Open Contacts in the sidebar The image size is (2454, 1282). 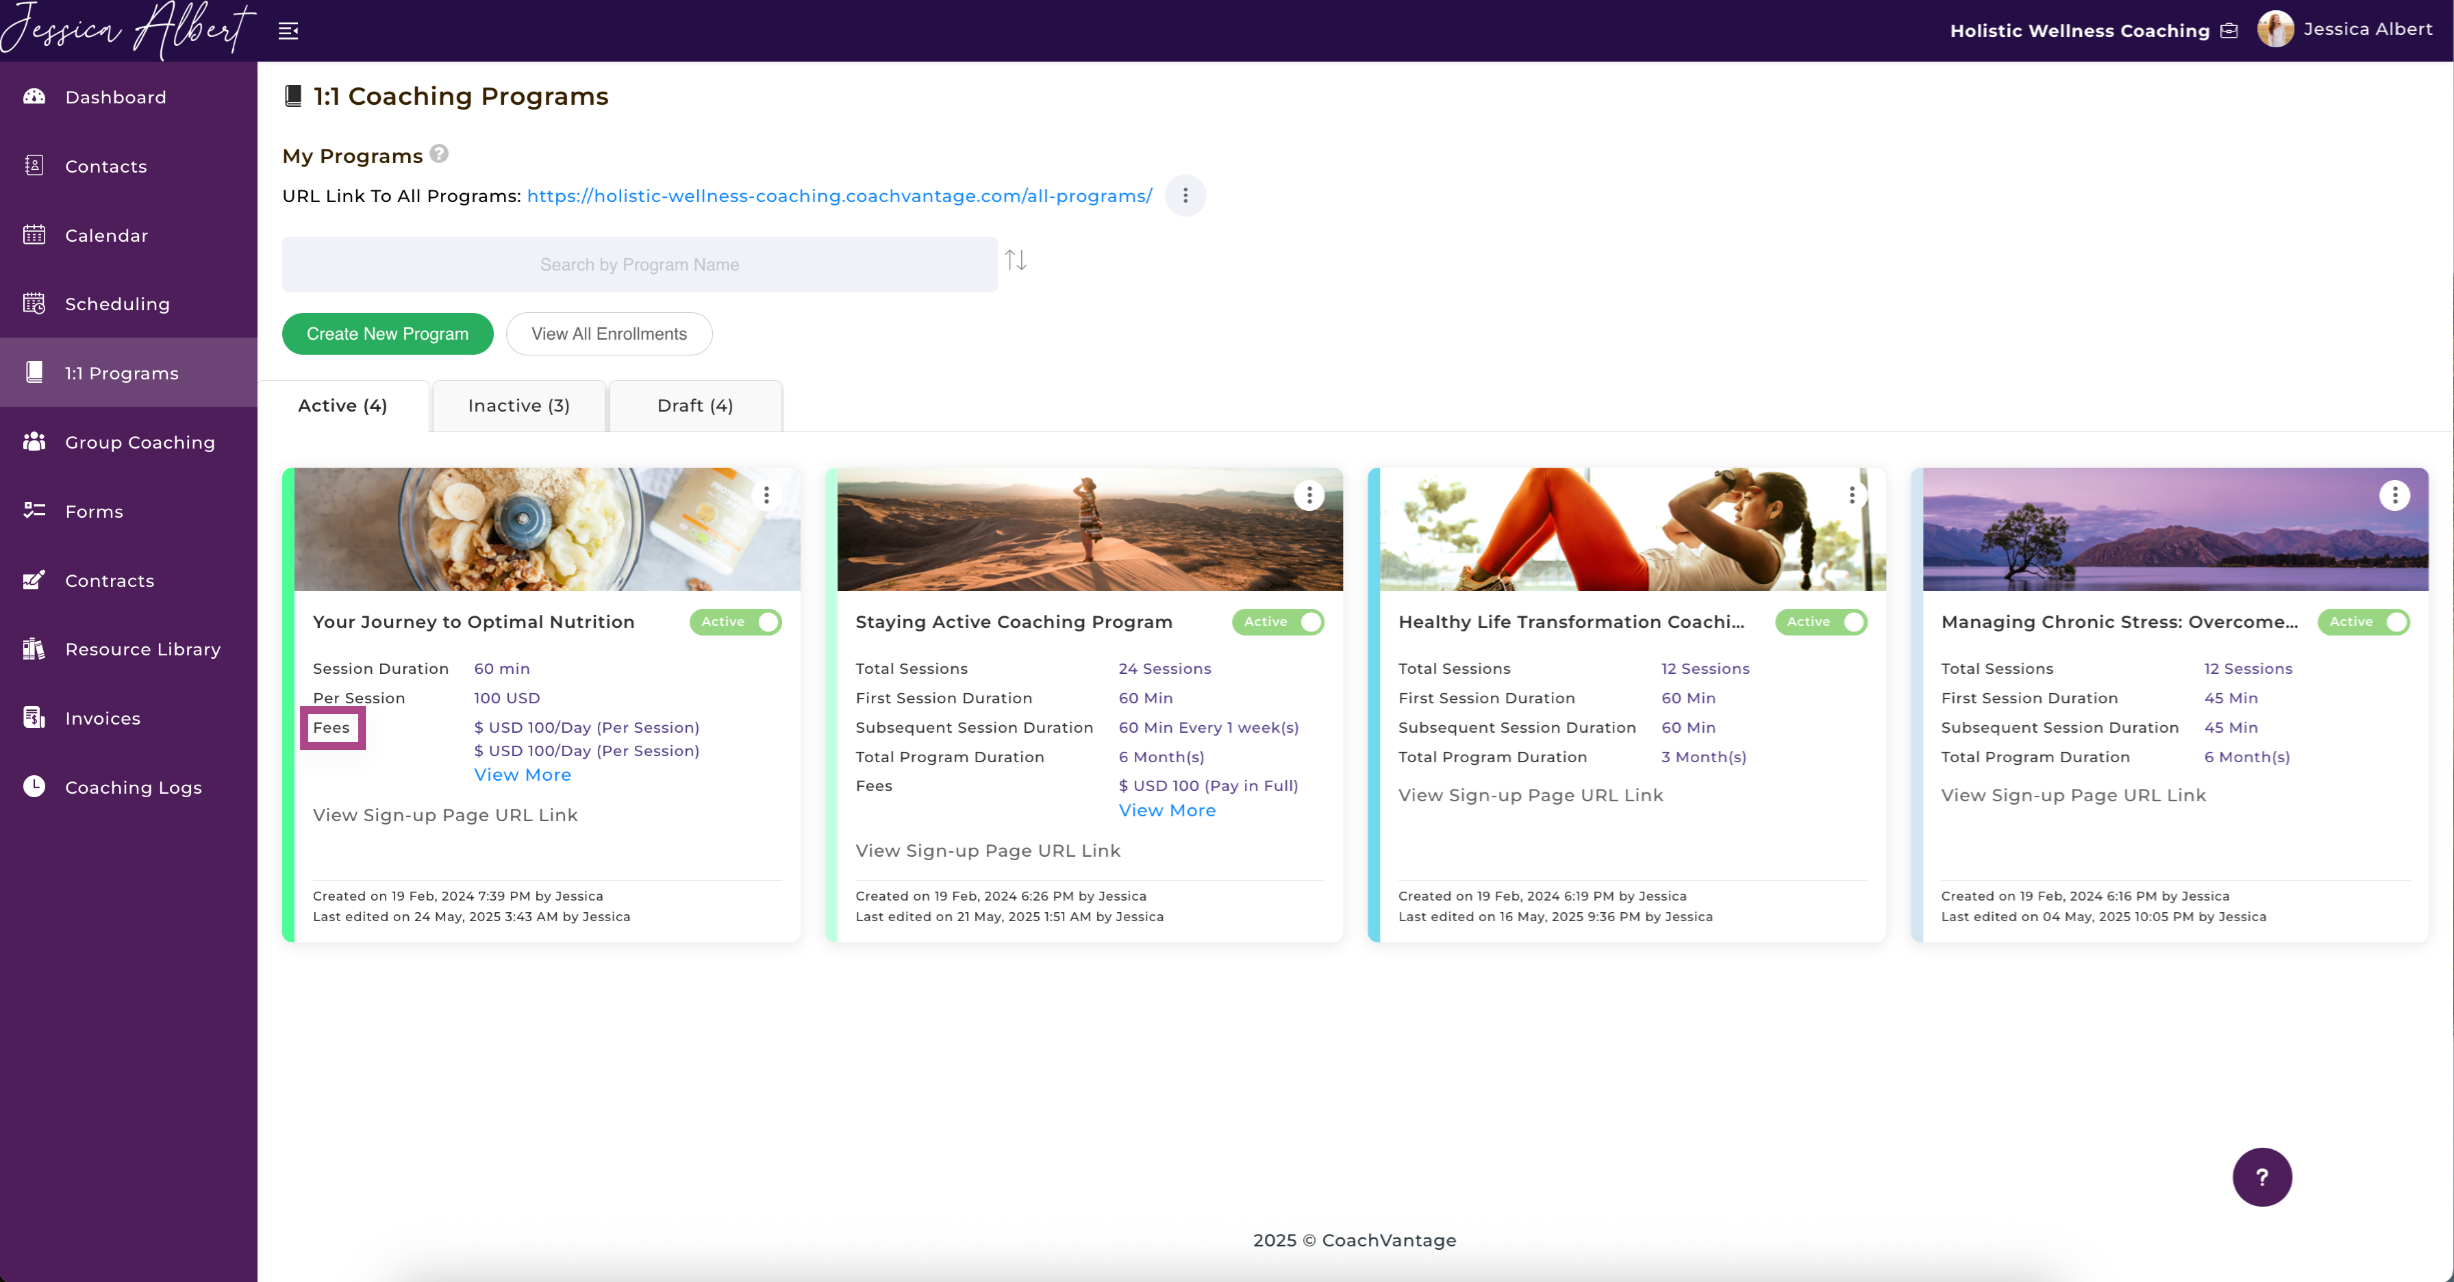[x=129, y=166]
